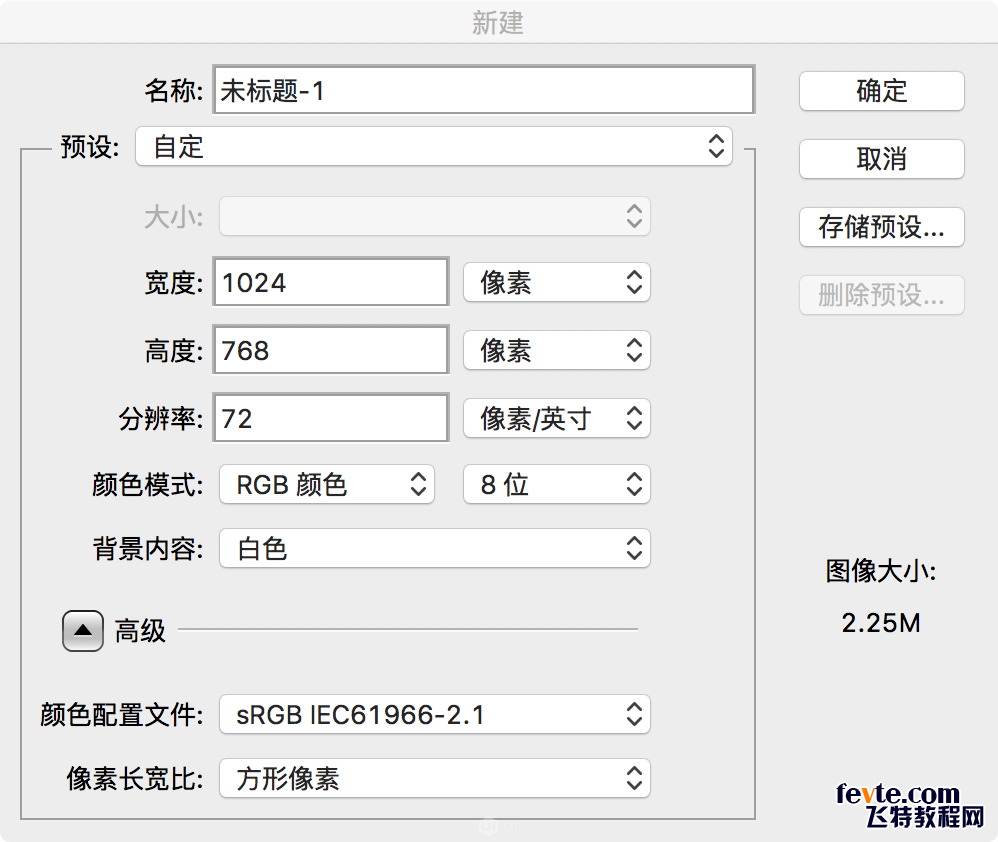Click the 分辨率 resolution field showing 72
The image size is (998, 842).
(x=331, y=418)
